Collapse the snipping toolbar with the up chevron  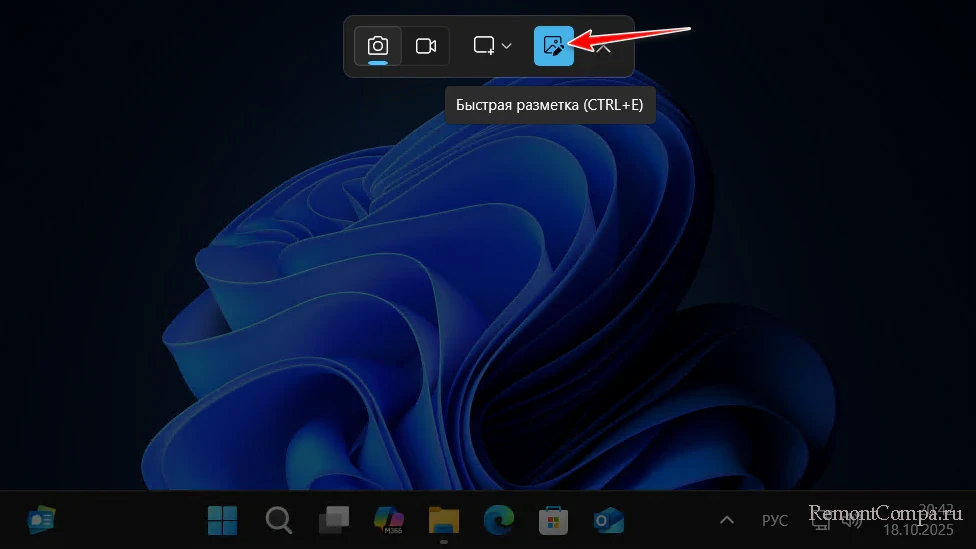[605, 46]
